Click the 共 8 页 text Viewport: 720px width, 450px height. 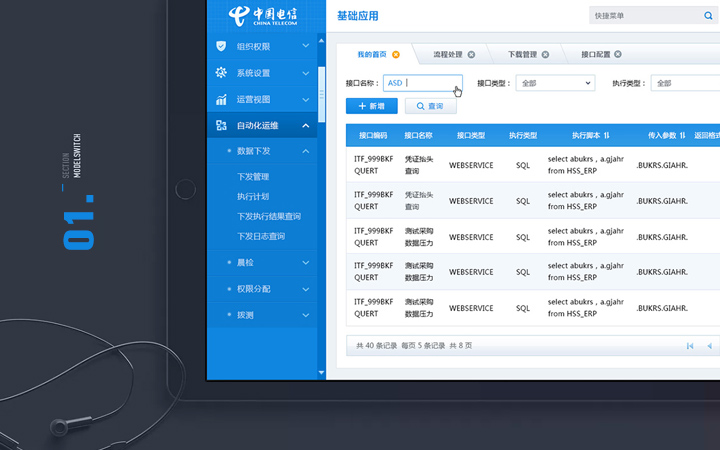[461, 346]
